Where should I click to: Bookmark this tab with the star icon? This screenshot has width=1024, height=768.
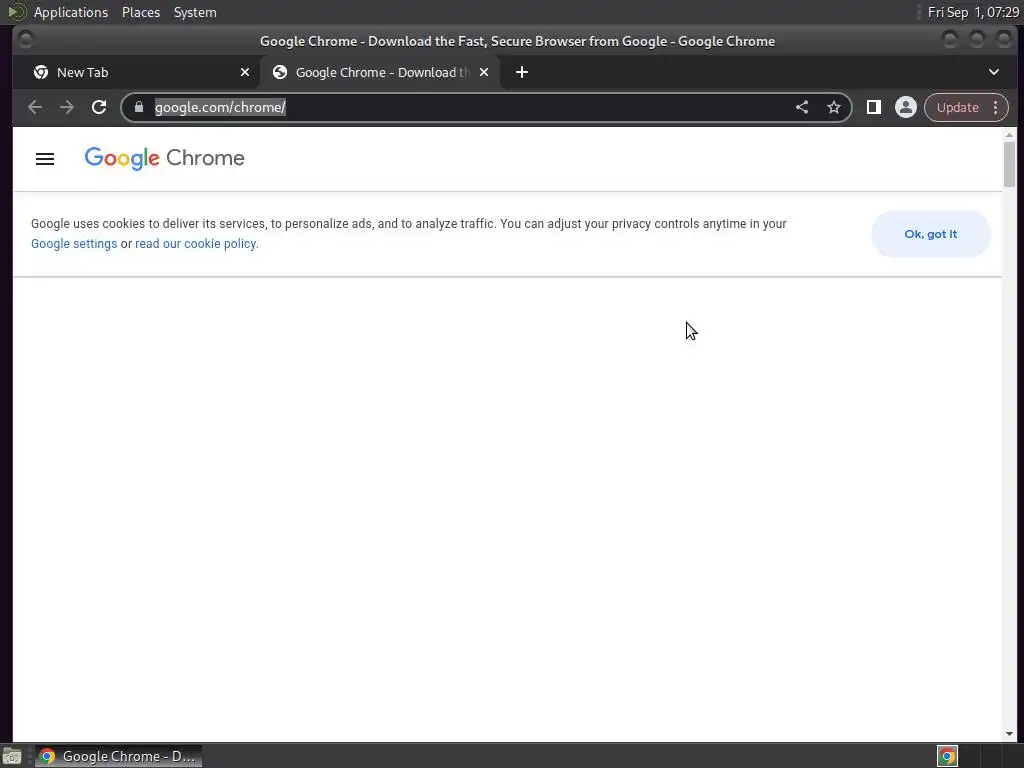[833, 107]
